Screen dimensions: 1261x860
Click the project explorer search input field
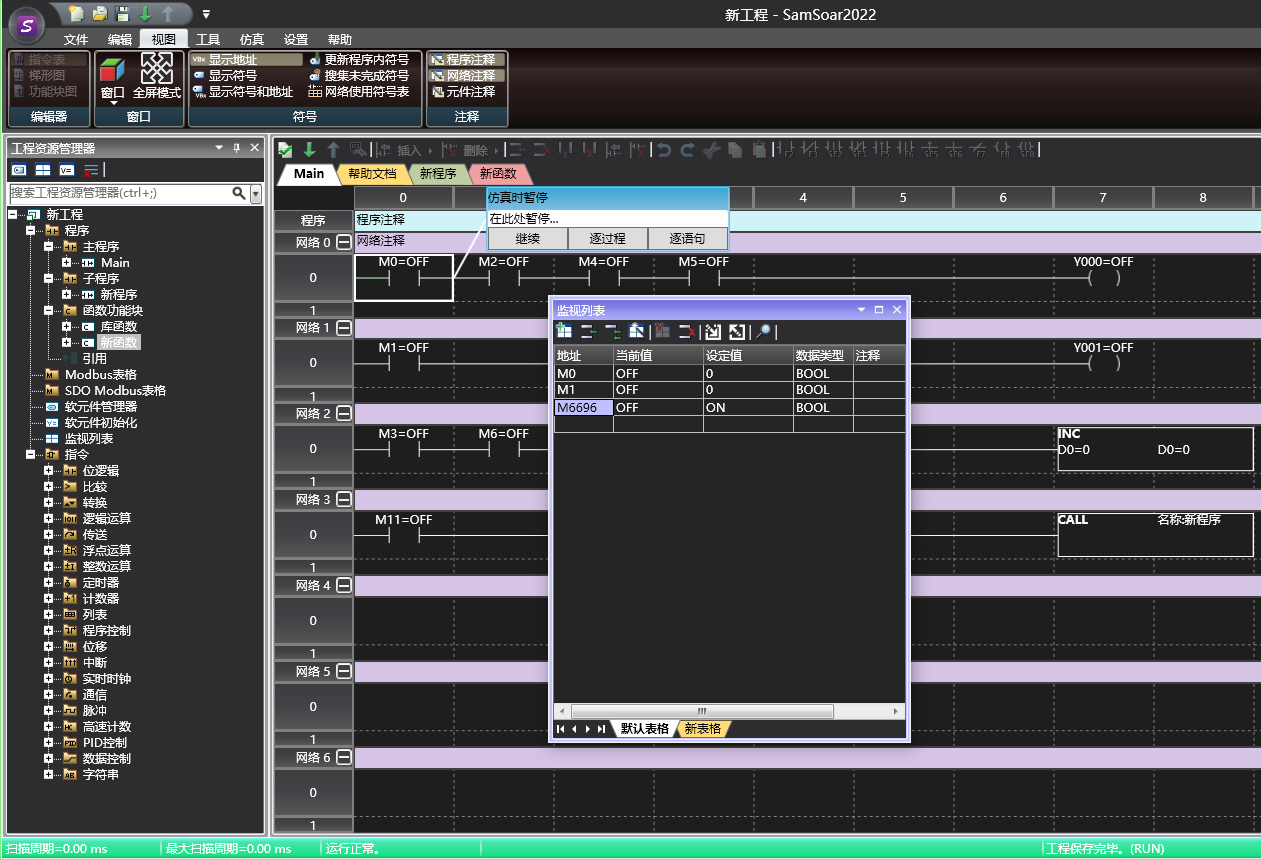point(118,193)
